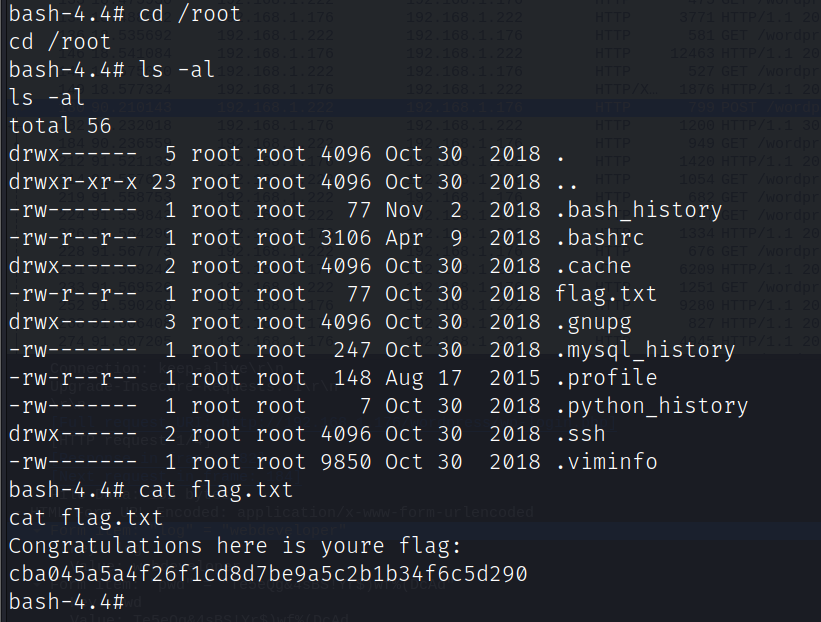Click the .bash_history file entry
Image resolution: width=821 pixels, height=622 pixels.
click(x=638, y=210)
